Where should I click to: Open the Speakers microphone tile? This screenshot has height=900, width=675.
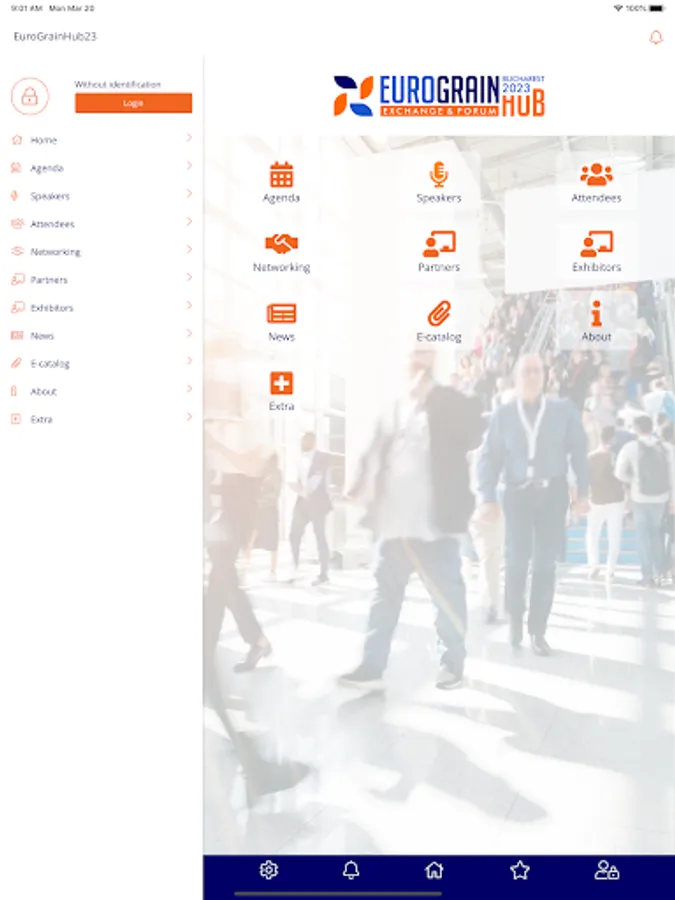[x=439, y=182]
